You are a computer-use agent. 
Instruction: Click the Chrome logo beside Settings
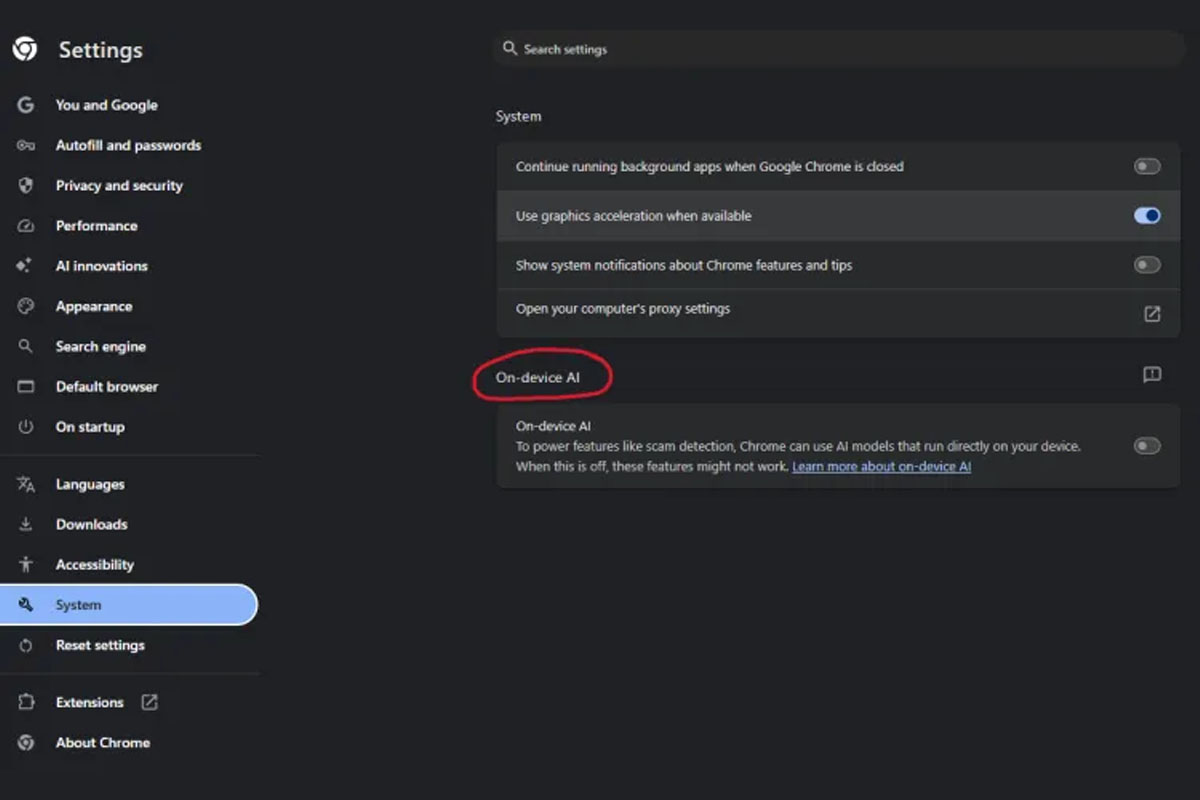[25, 49]
